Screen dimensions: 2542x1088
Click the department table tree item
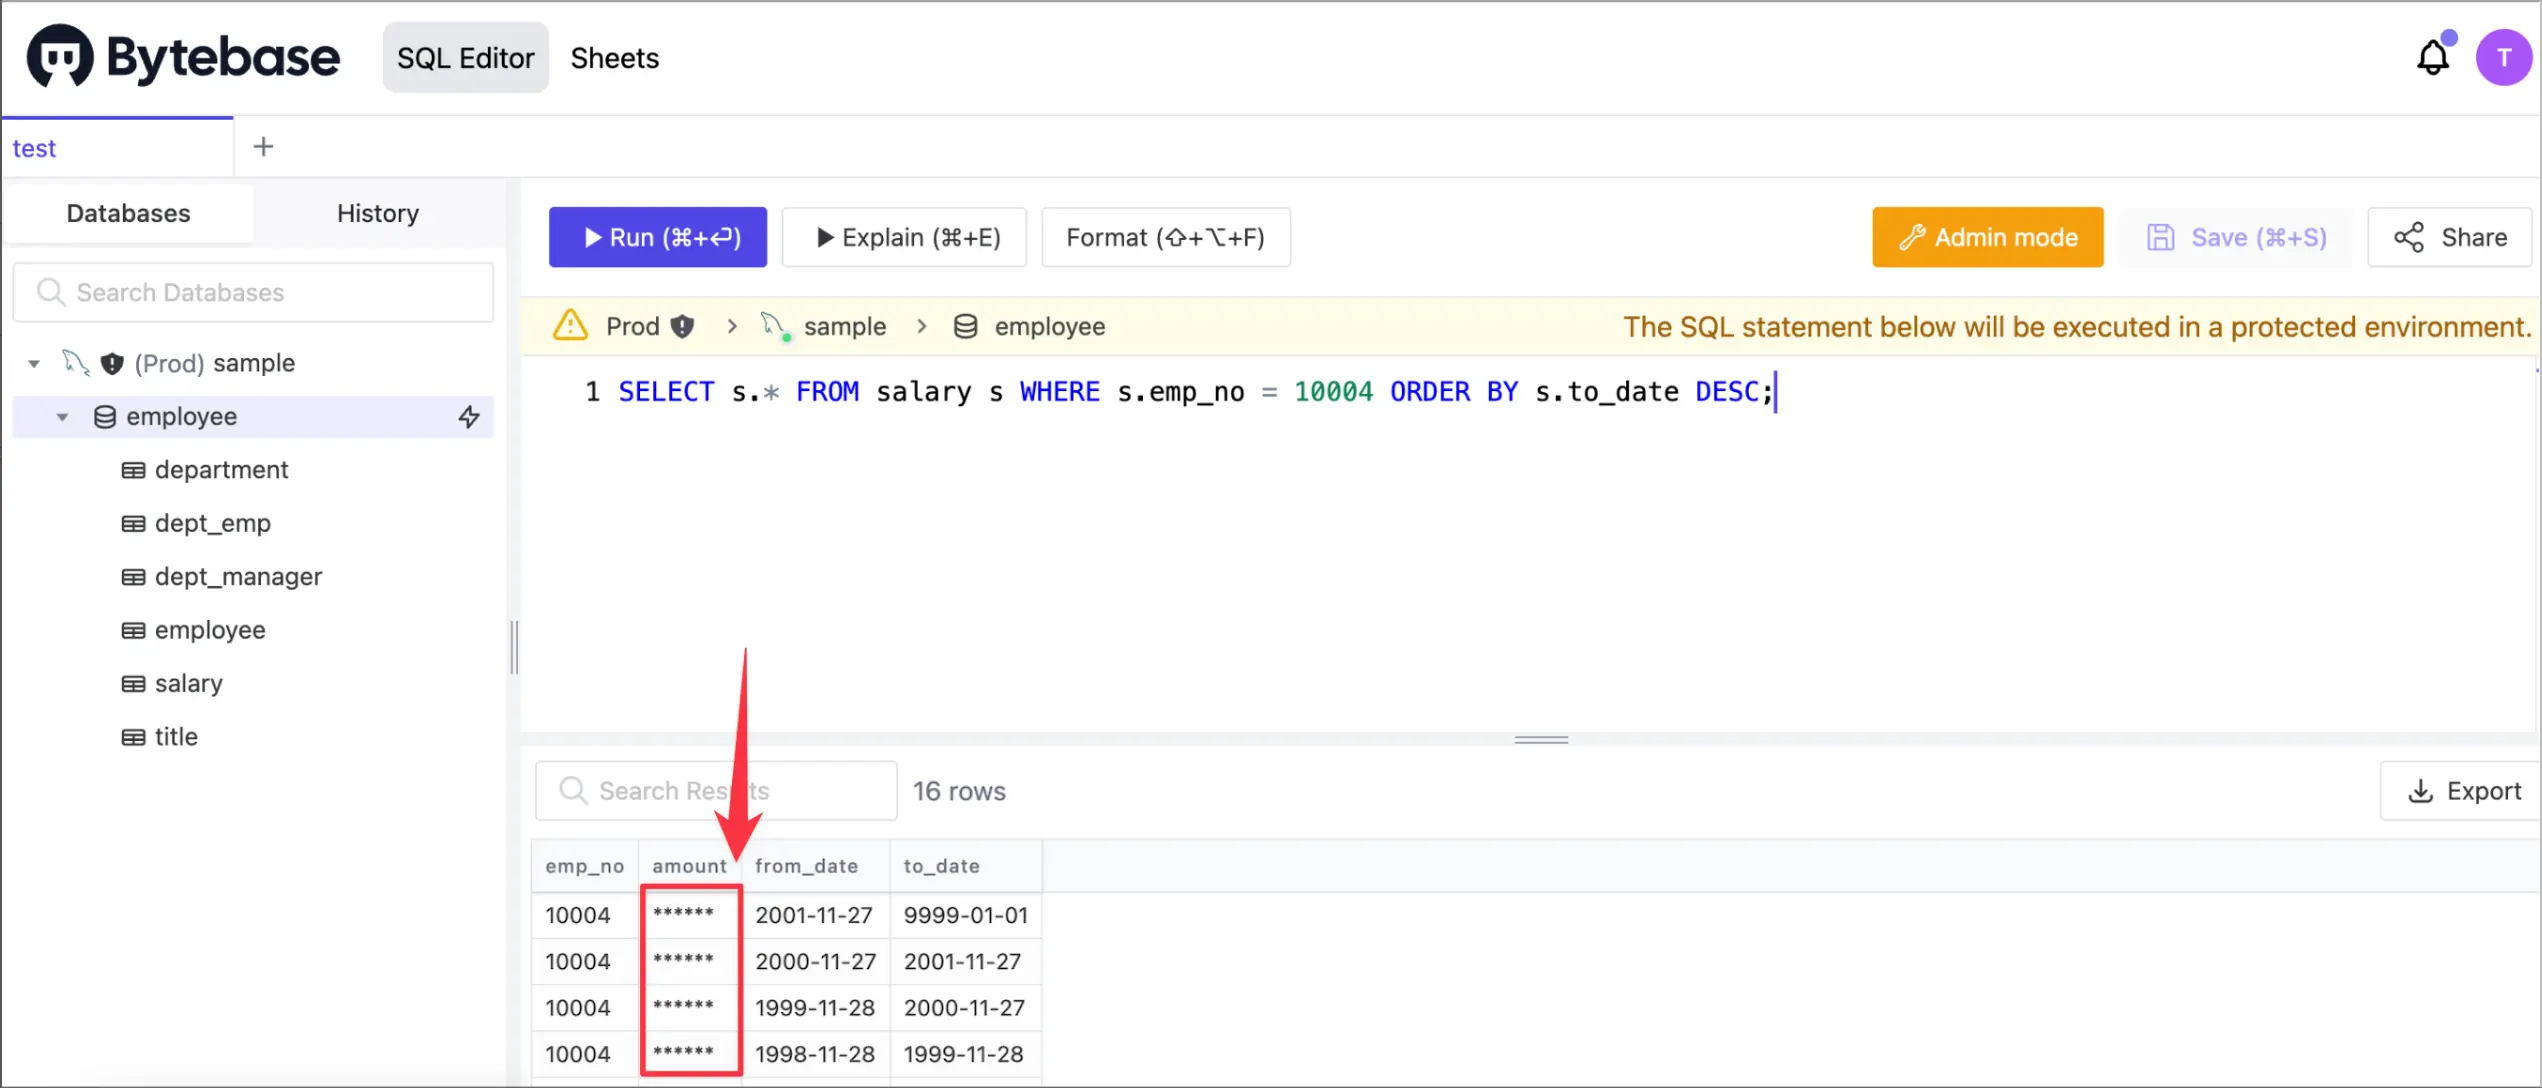click(x=222, y=469)
